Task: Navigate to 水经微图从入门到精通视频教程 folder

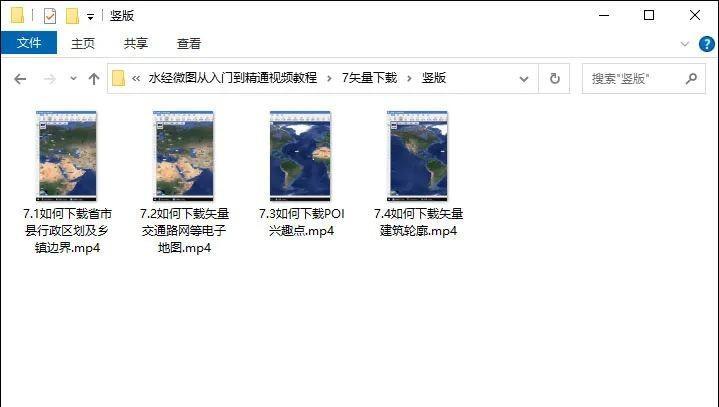Action: [232, 78]
